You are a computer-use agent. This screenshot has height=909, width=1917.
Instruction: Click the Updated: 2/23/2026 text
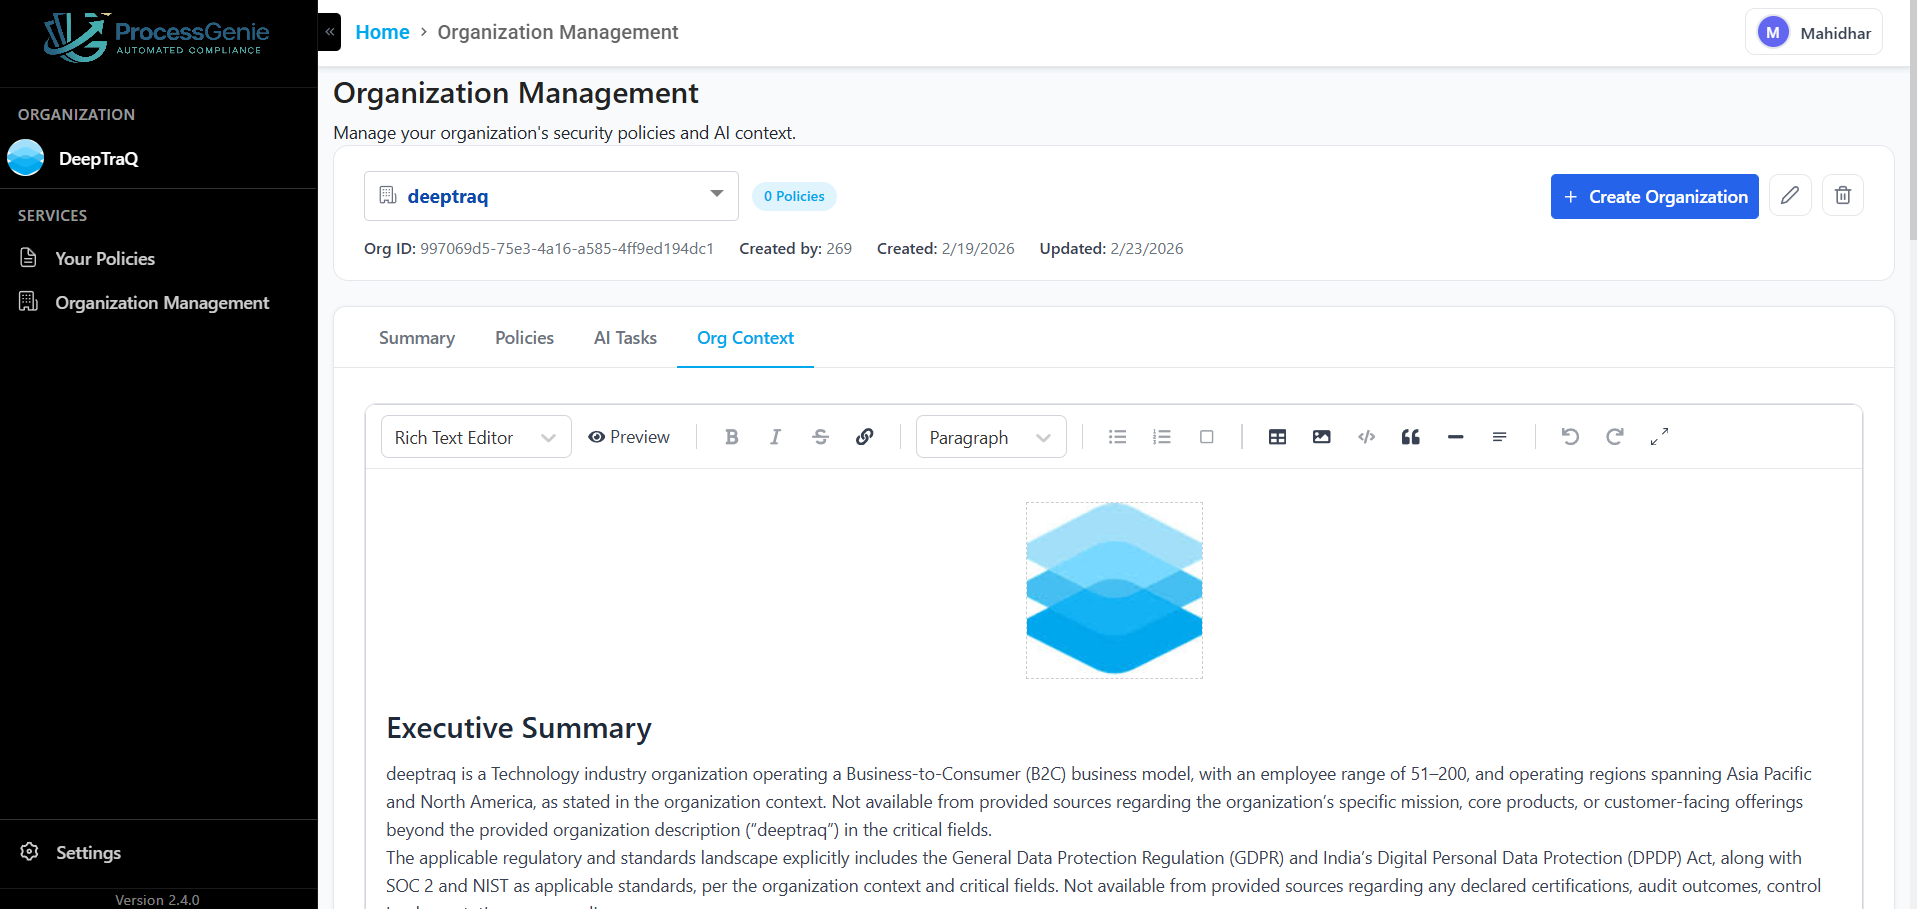click(1111, 248)
